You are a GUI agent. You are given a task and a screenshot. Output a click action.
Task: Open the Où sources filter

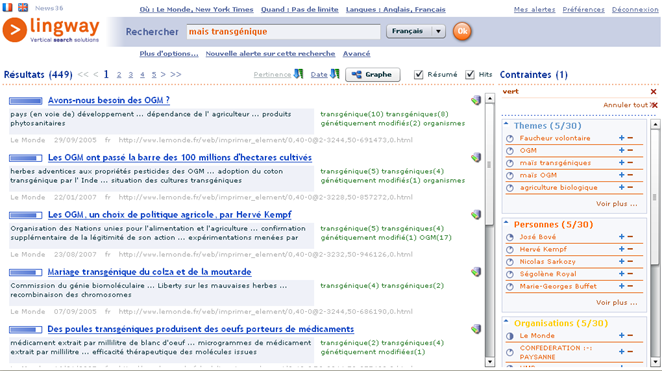196,9
